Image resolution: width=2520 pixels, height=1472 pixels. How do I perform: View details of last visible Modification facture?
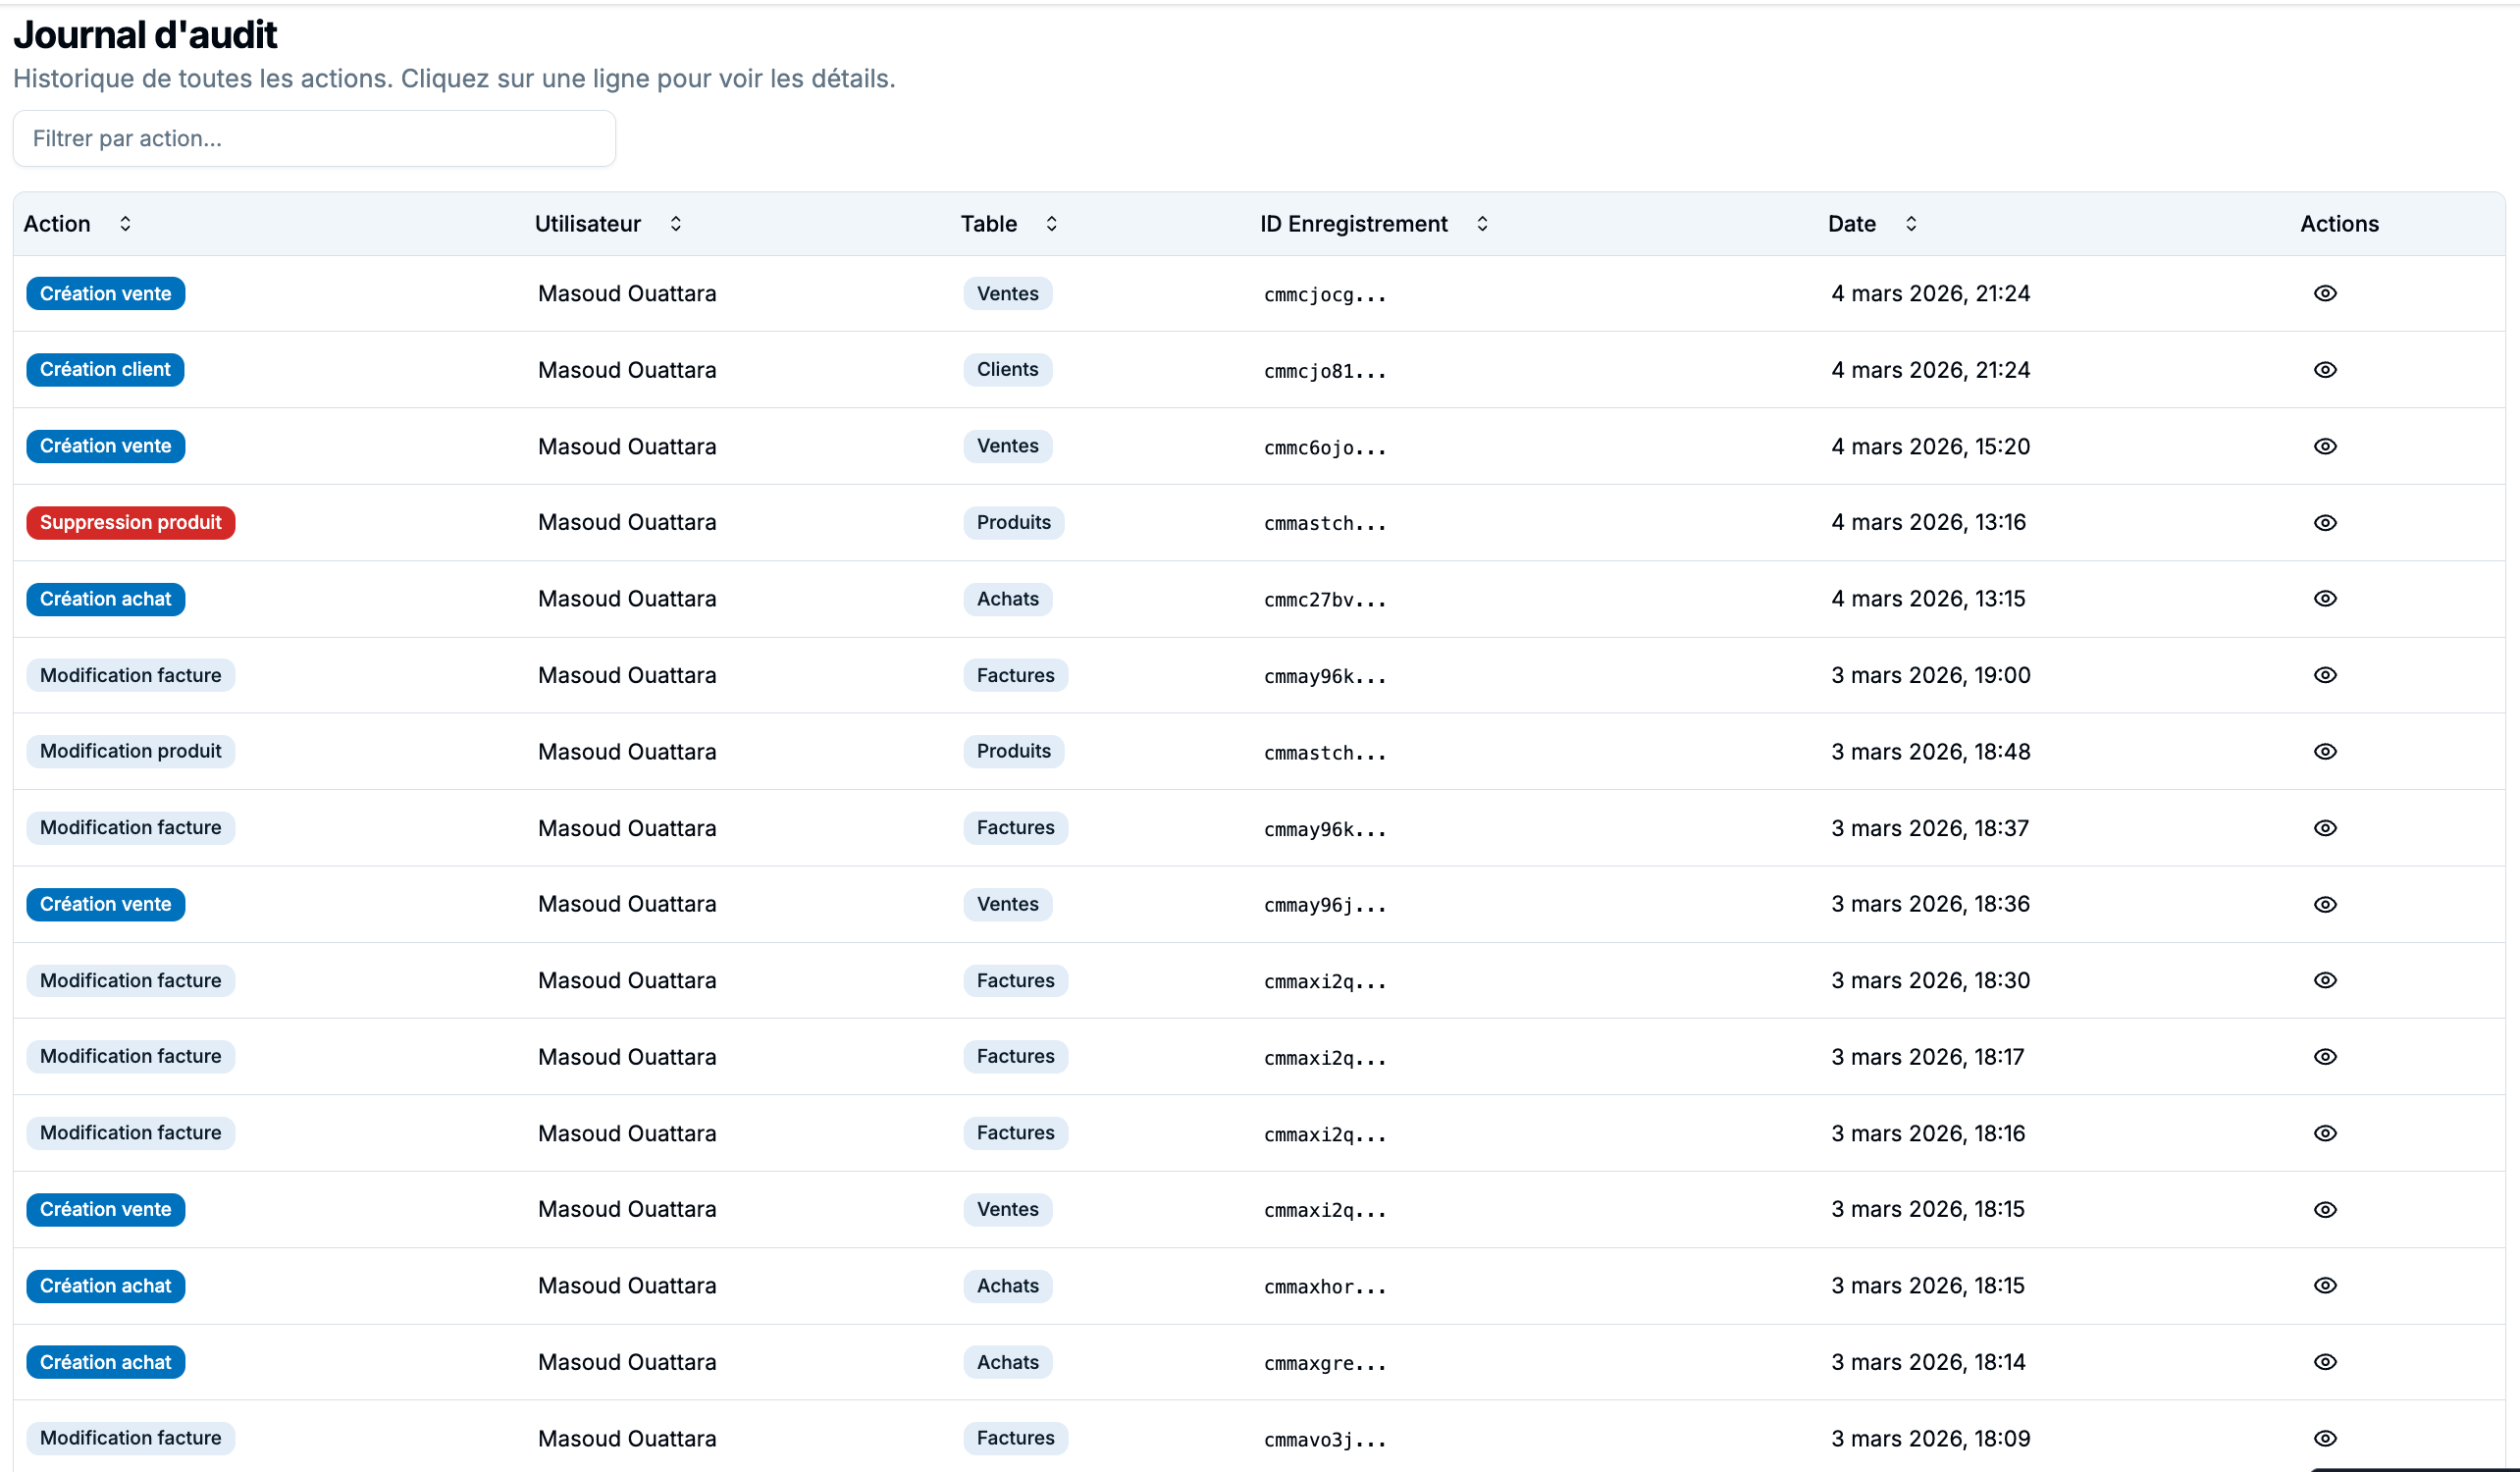(2324, 1438)
